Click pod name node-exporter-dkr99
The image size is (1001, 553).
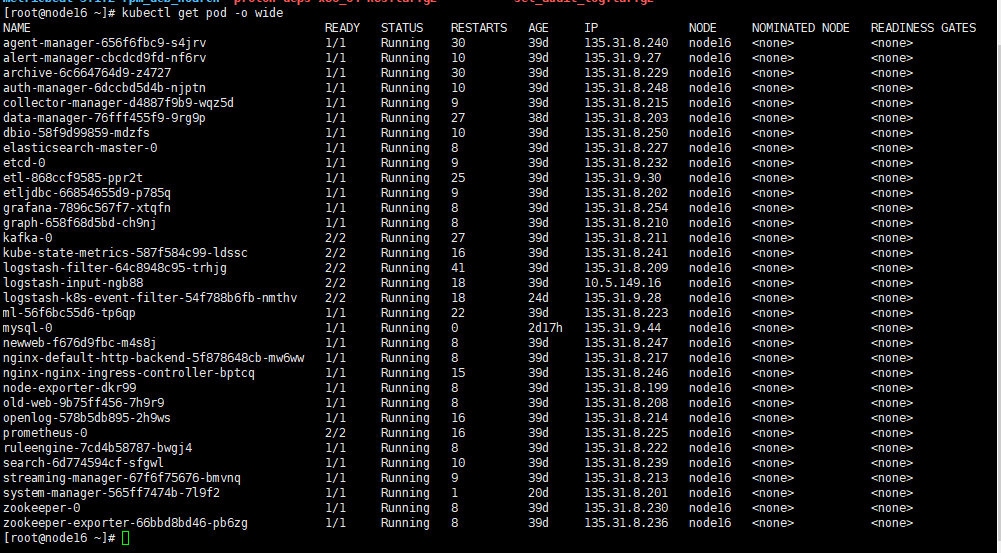point(69,388)
